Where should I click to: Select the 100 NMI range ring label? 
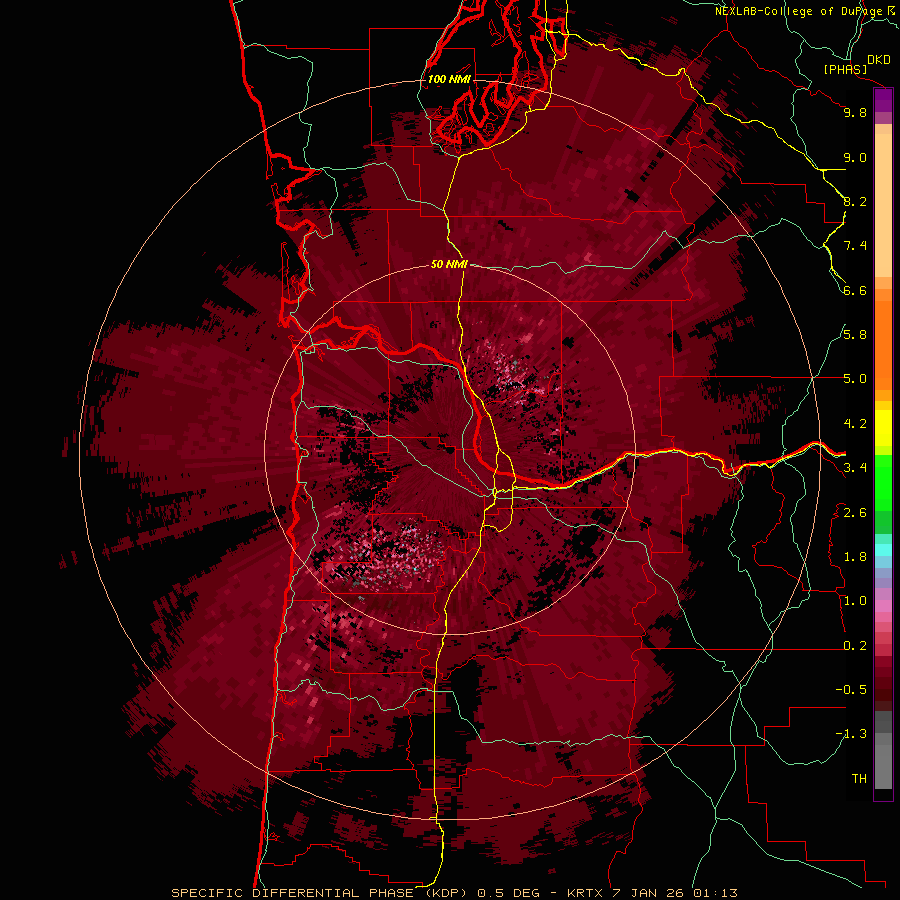449,79
